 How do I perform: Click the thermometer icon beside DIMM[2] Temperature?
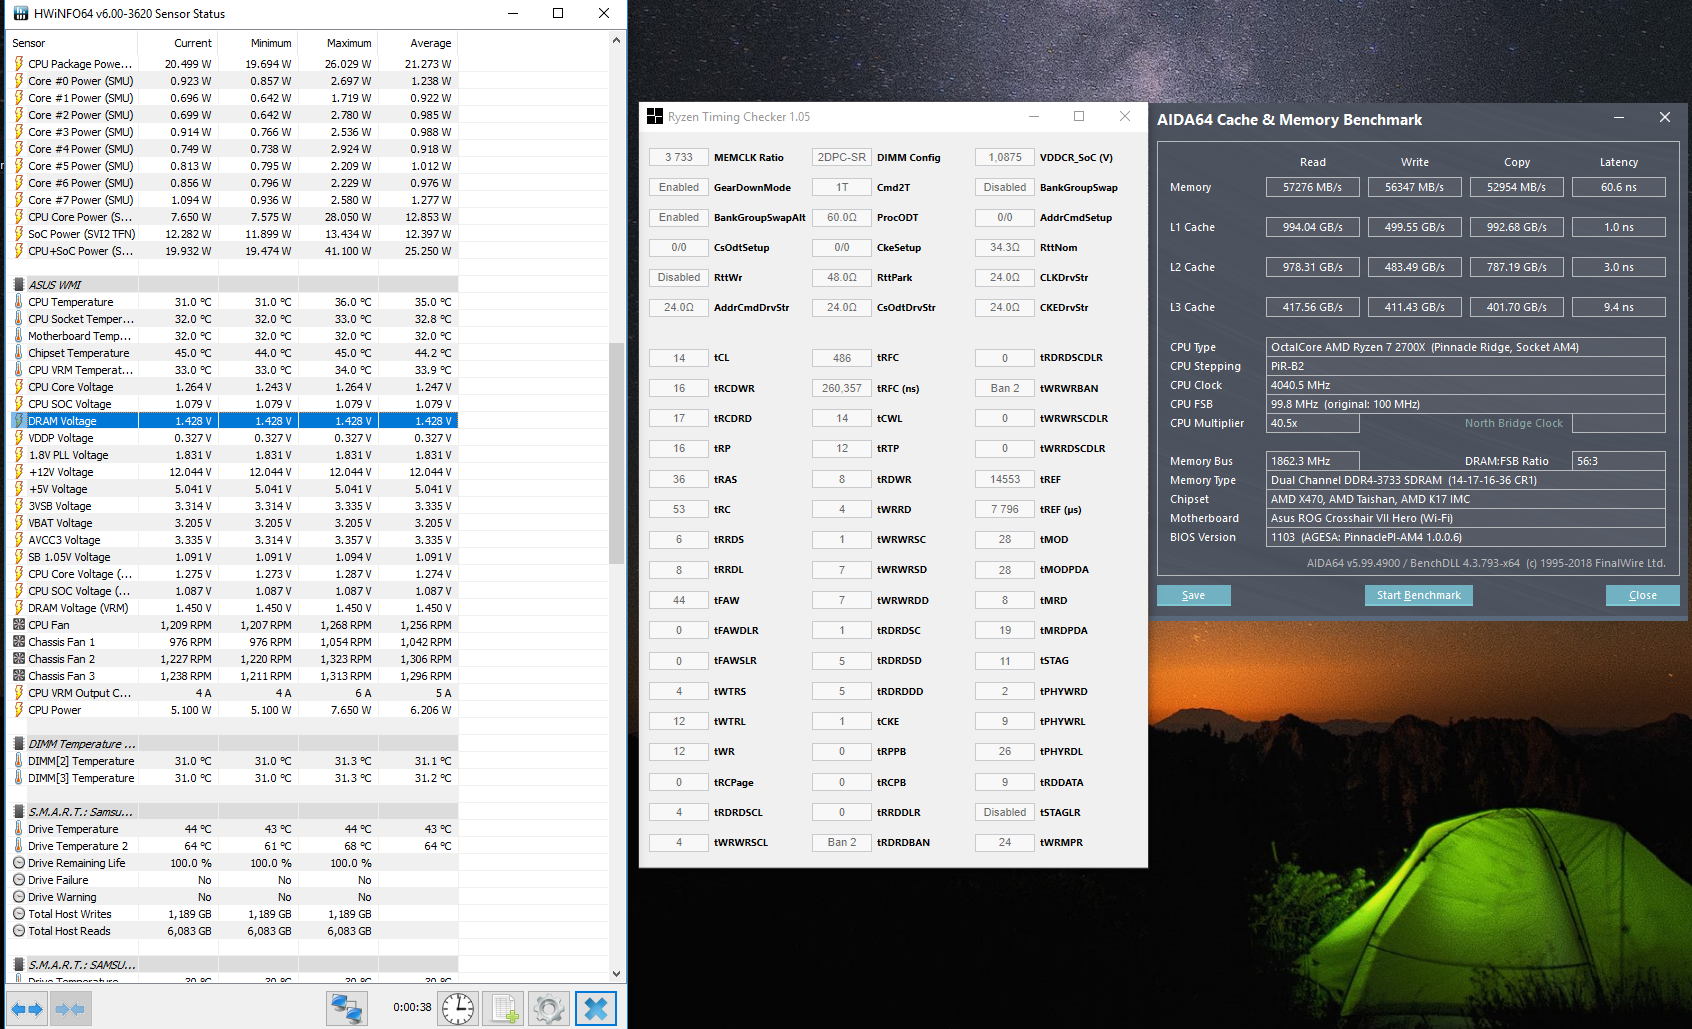[x=19, y=761]
